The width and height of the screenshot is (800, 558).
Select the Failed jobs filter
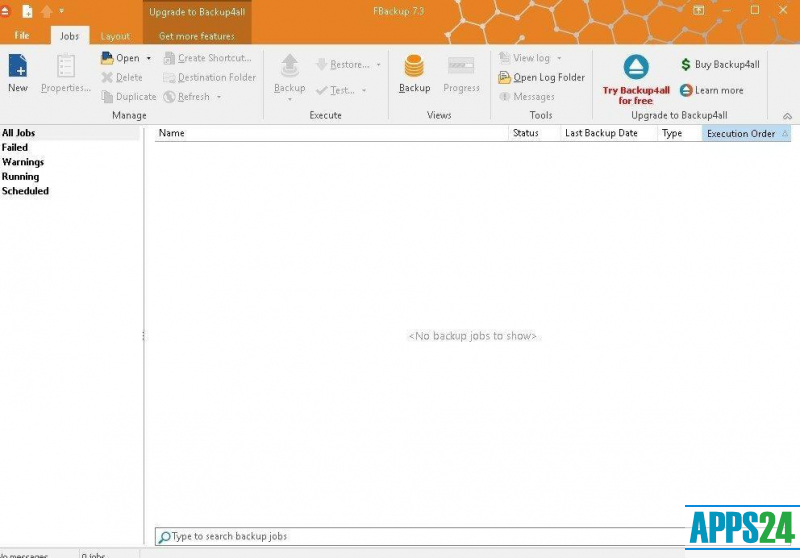click(15, 147)
